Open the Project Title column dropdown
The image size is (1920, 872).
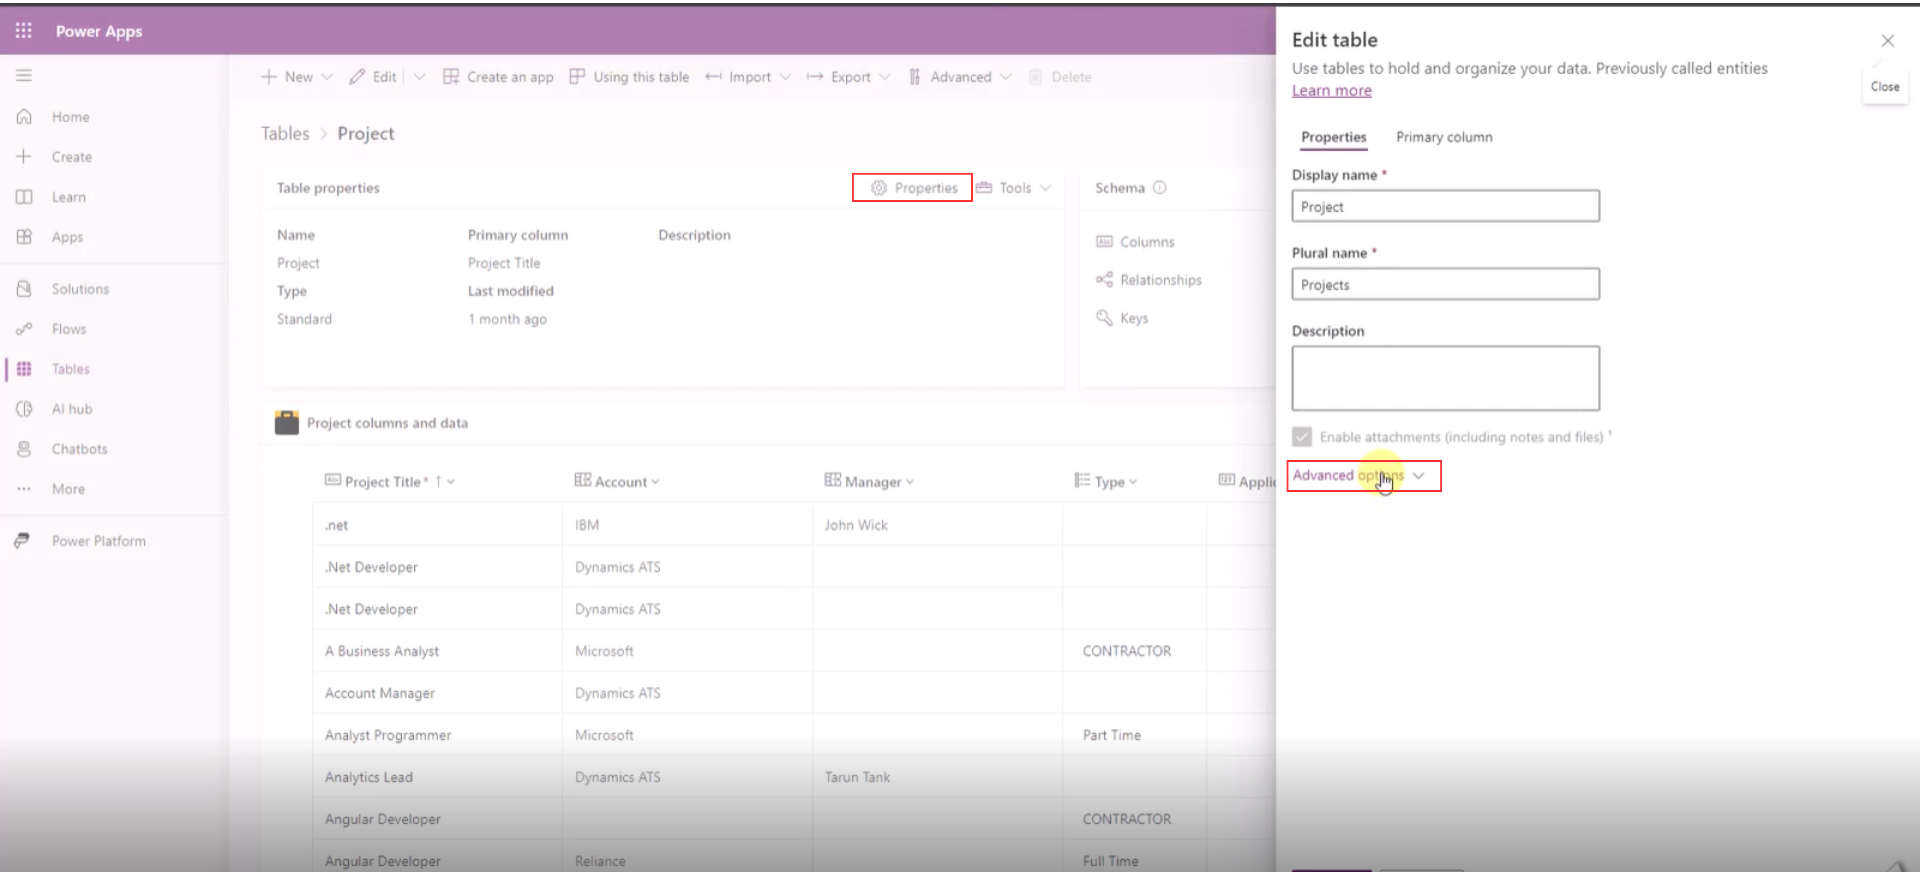click(451, 482)
